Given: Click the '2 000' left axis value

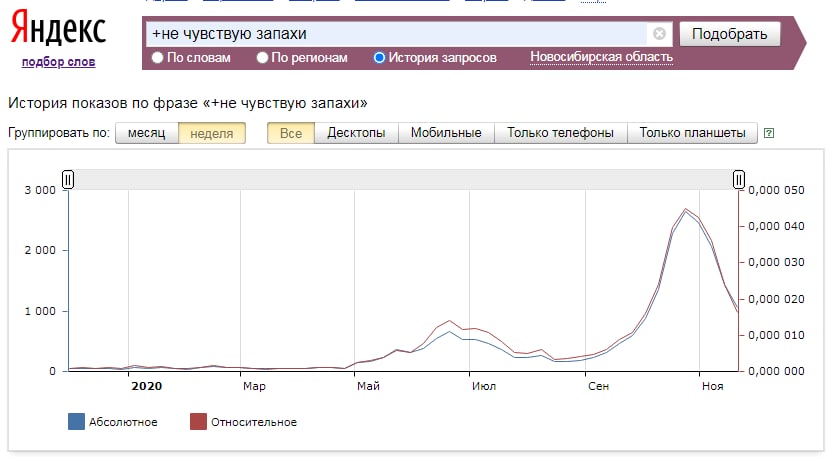Looking at the screenshot, I should pyautogui.click(x=40, y=250).
